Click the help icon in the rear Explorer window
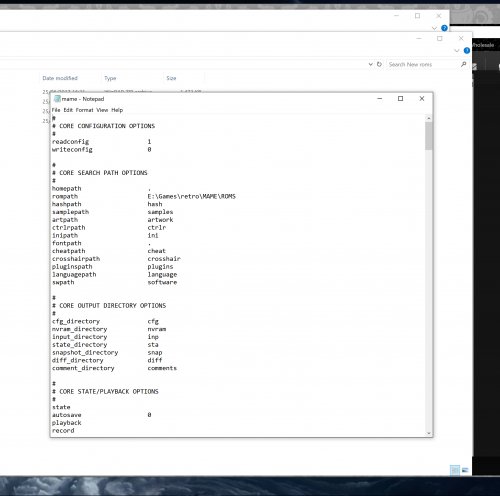 444,28
